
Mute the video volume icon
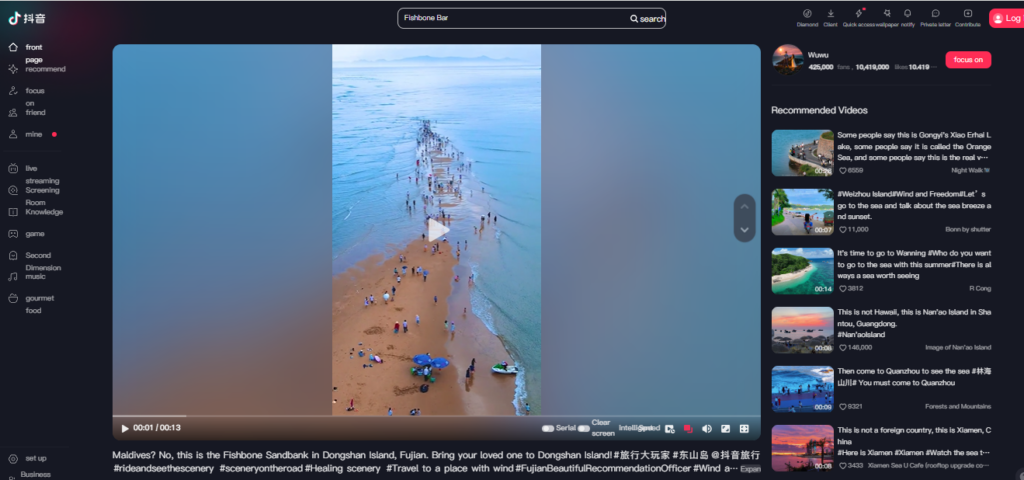pos(707,429)
